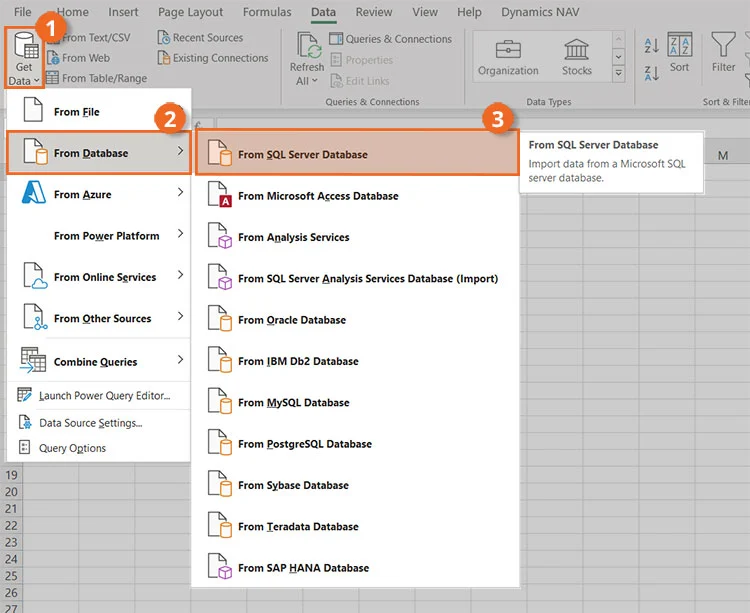Open Data Source Settings
Screen dimensions: 750x613
(99, 423)
